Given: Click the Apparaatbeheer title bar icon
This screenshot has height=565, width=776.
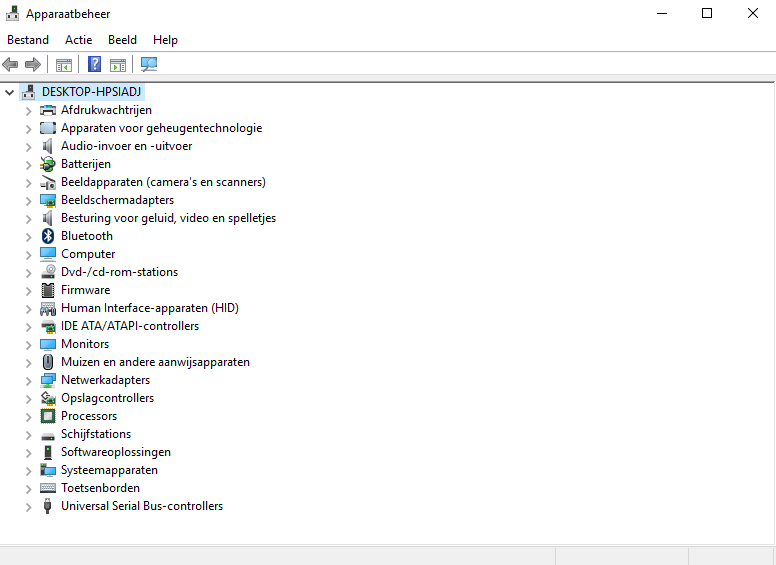Looking at the screenshot, I should point(12,13).
